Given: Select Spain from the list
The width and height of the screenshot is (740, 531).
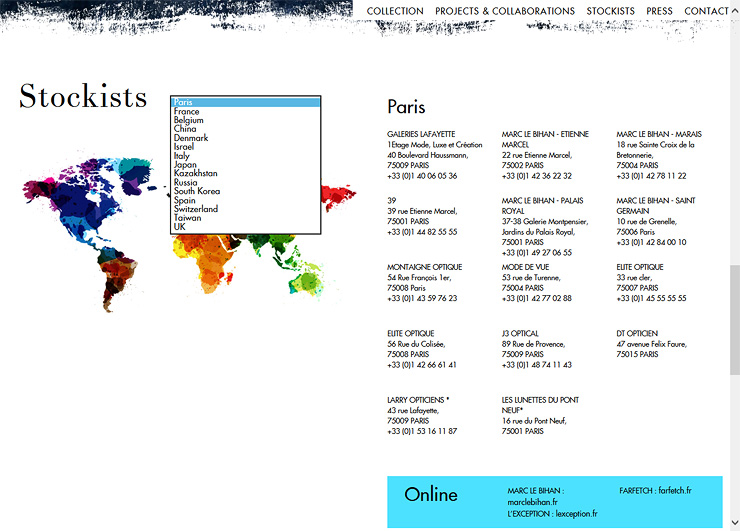Looking at the screenshot, I should pos(245,200).
